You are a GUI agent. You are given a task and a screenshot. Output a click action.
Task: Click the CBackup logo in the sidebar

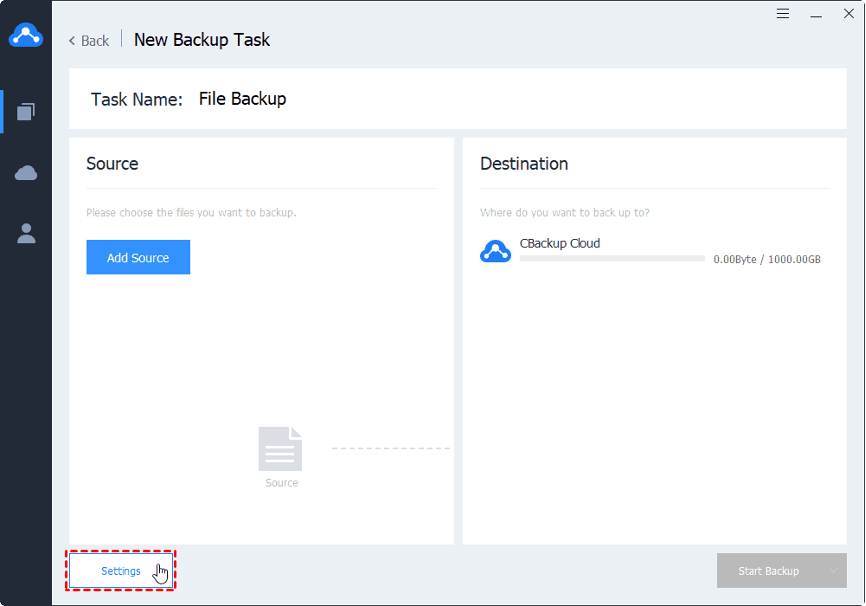coord(26,36)
